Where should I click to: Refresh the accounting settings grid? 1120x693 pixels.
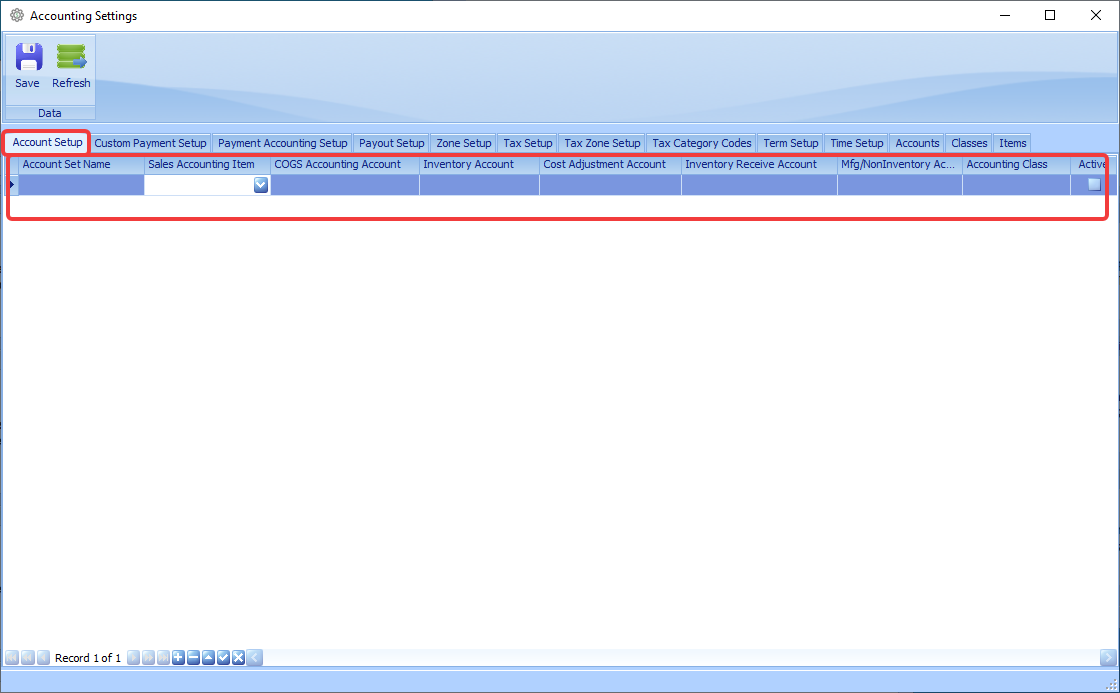tap(71, 66)
